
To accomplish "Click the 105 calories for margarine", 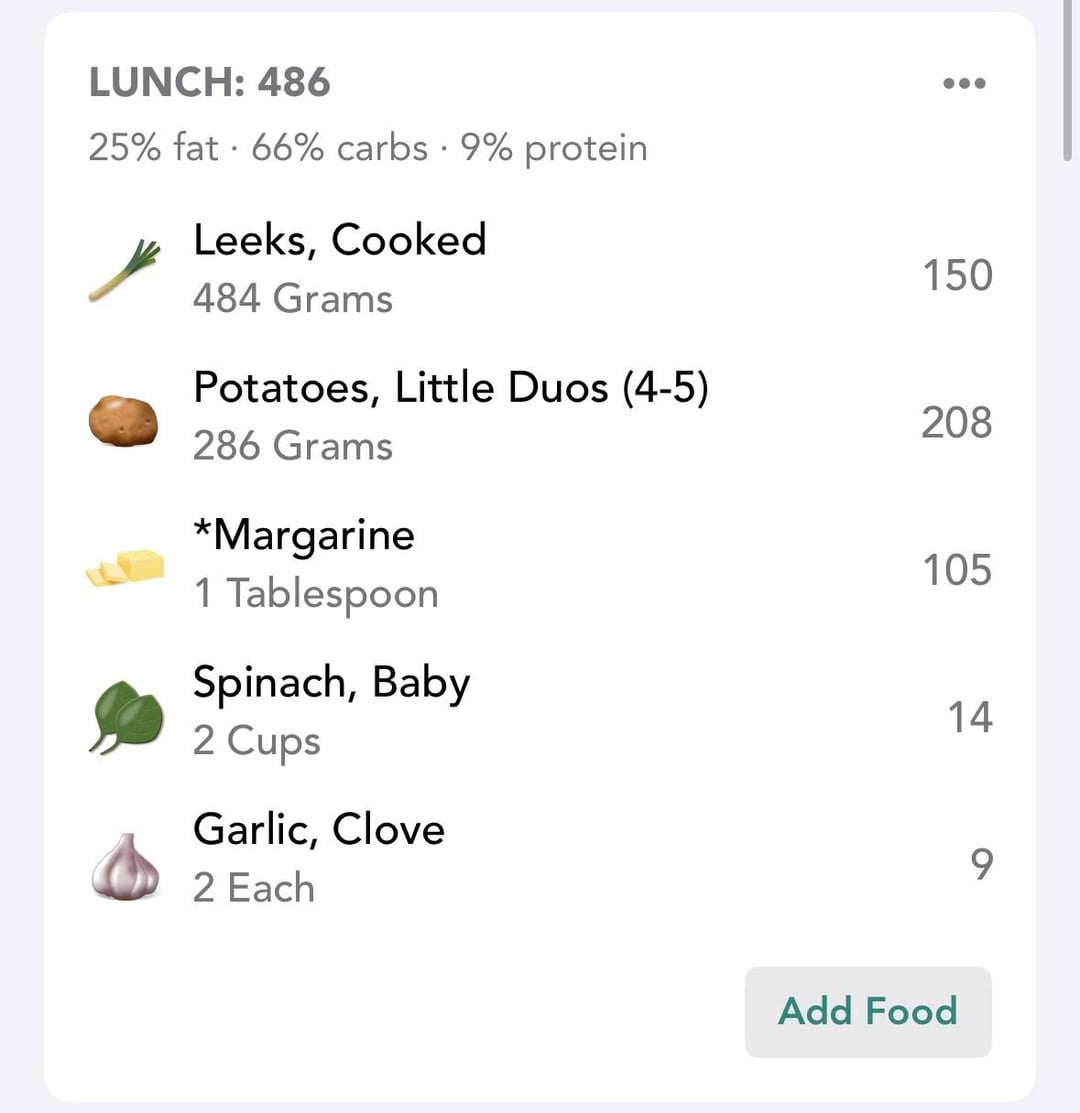I will click(956, 570).
